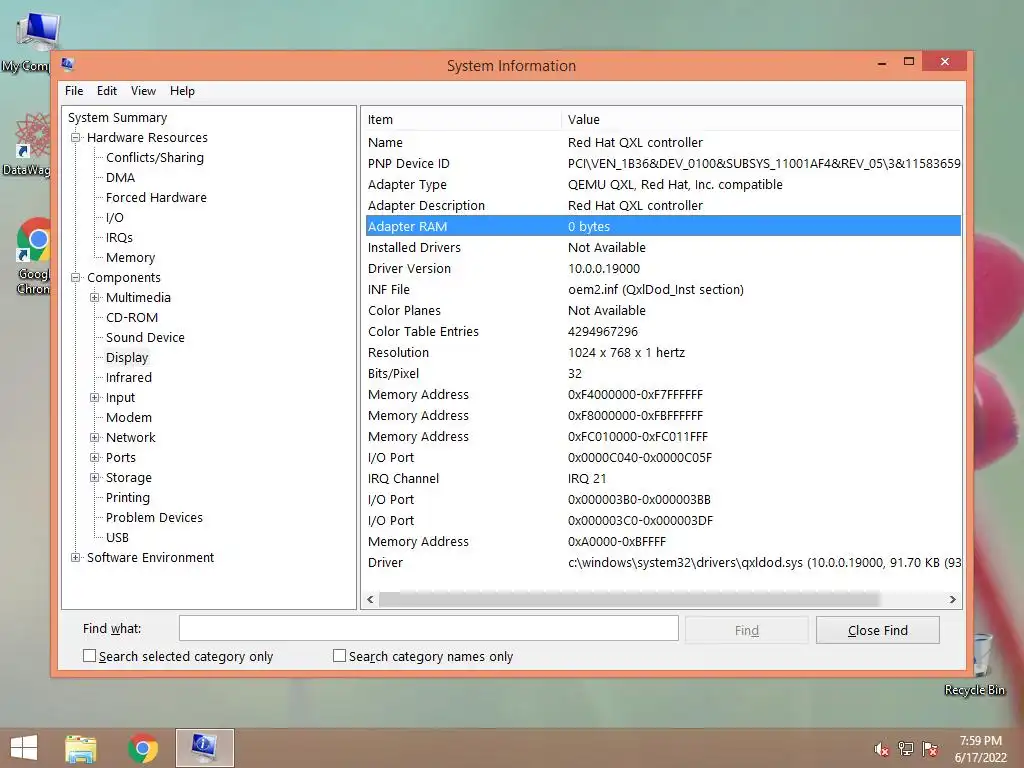Click the horizontal scrollbar right arrow
Screen dimensions: 1024x768
pos(952,600)
